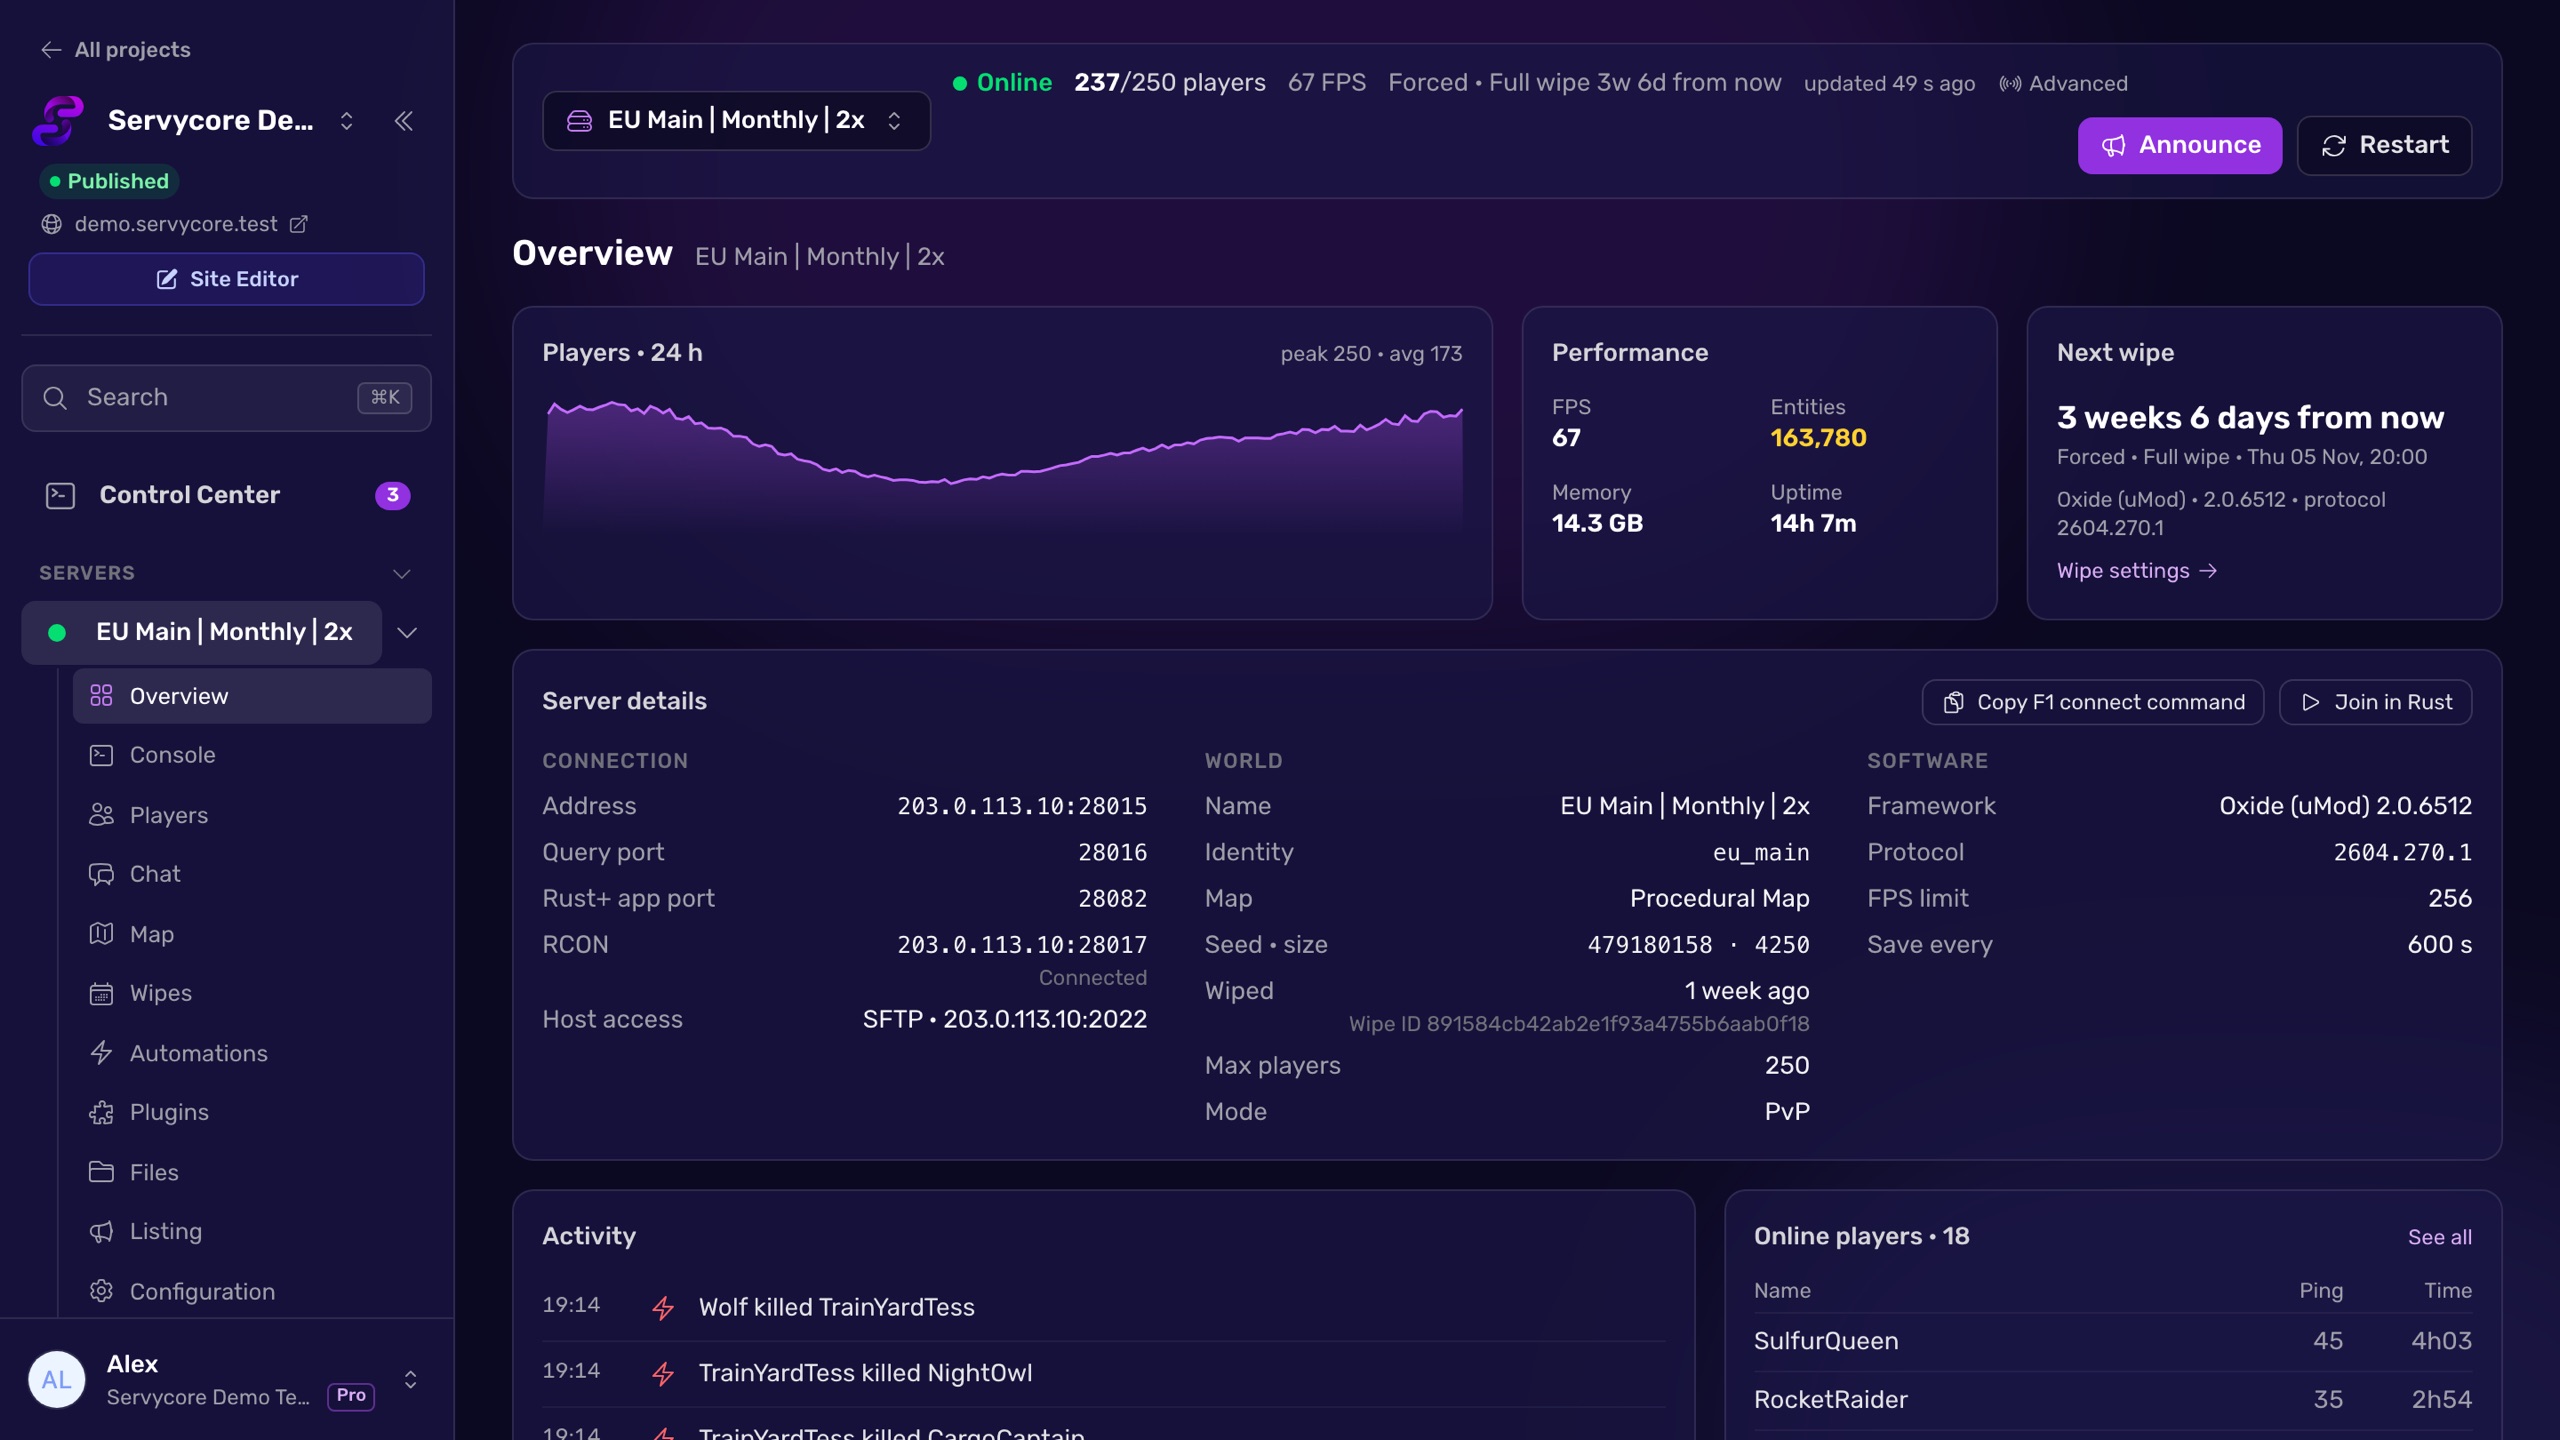Go back to All projects
The width and height of the screenshot is (2560, 1440).
click(116, 49)
